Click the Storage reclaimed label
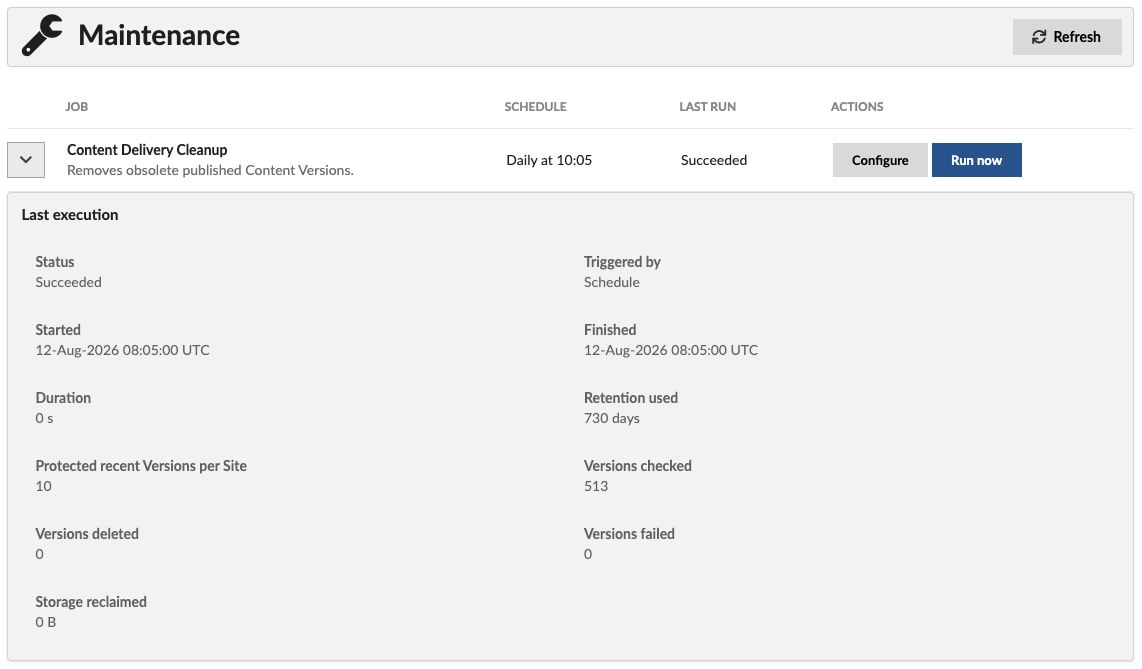Viewport: 1142px width, 669px height. (x=91, y=602)
